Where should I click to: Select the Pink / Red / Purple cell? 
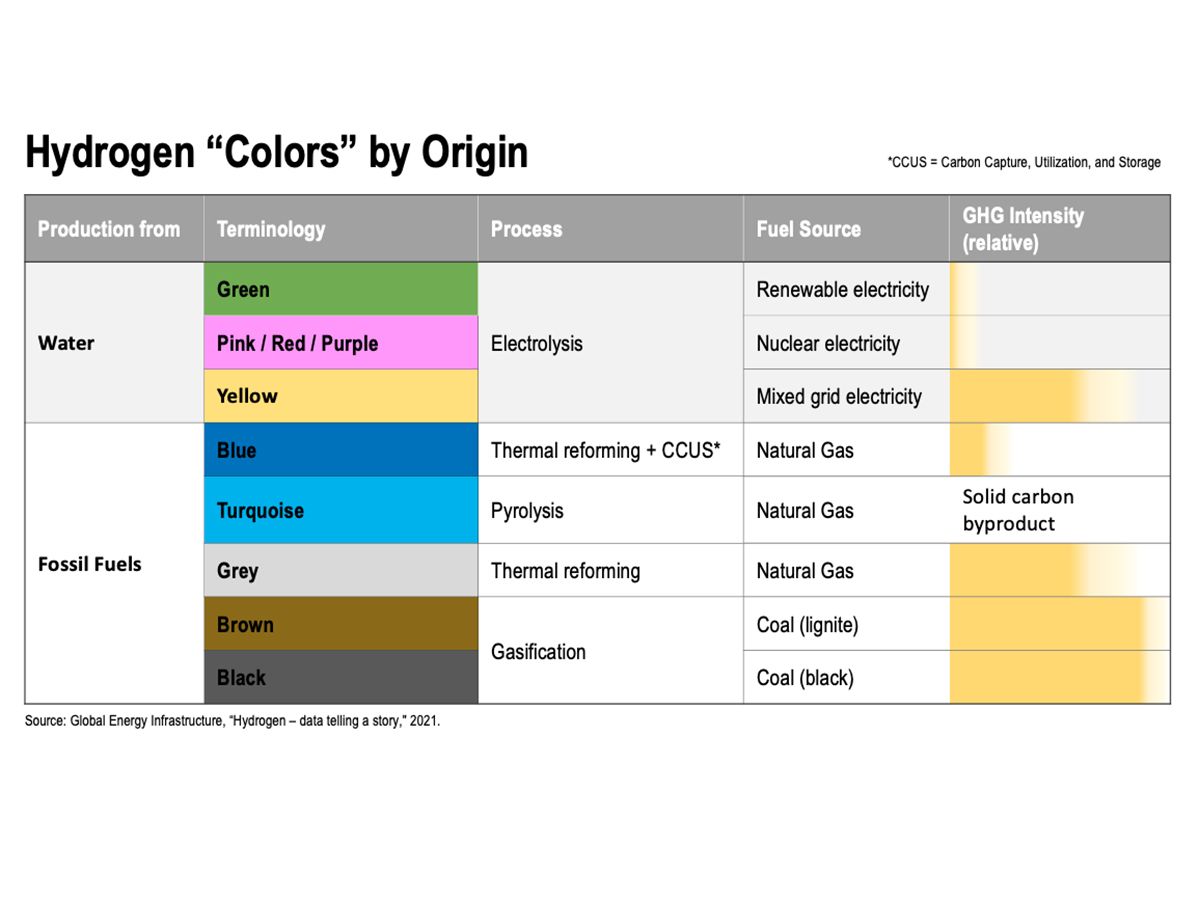pos(340,343)
